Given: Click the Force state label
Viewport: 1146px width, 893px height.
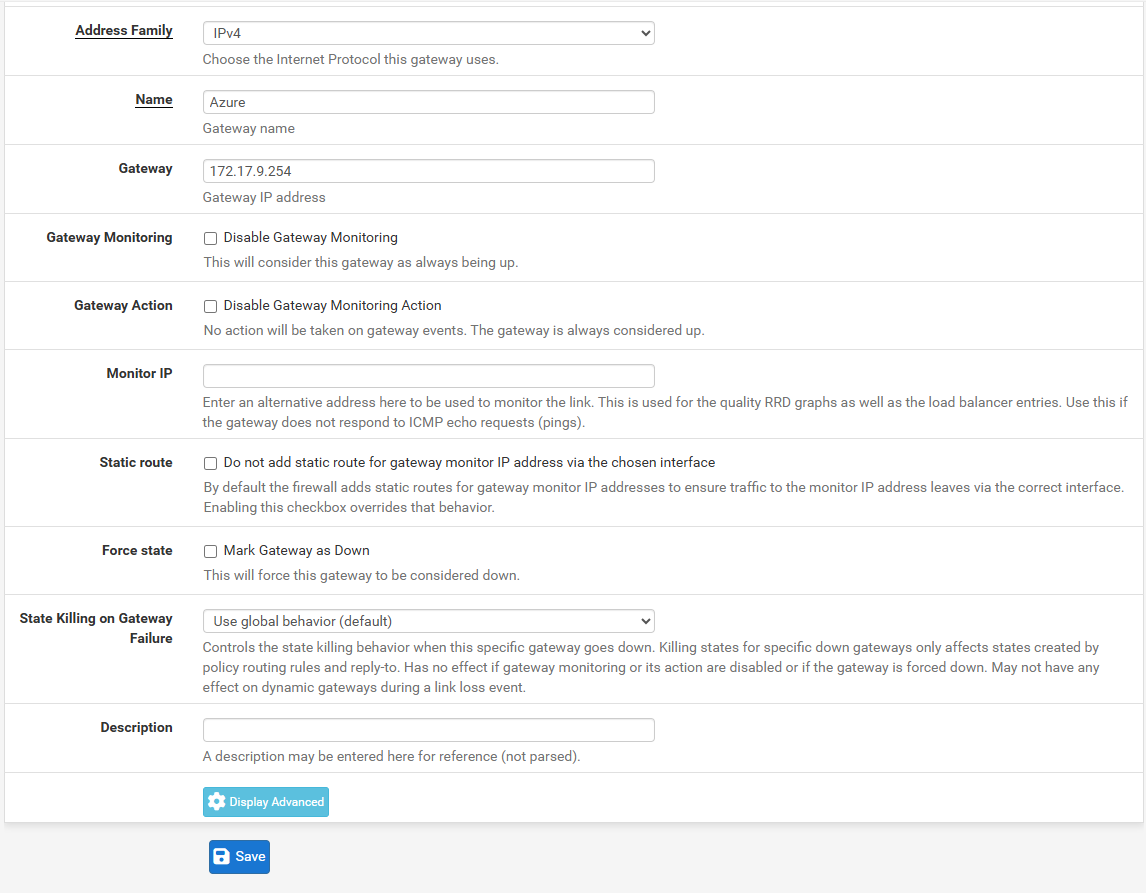Looking at the screenshot, I should point(137,550).
